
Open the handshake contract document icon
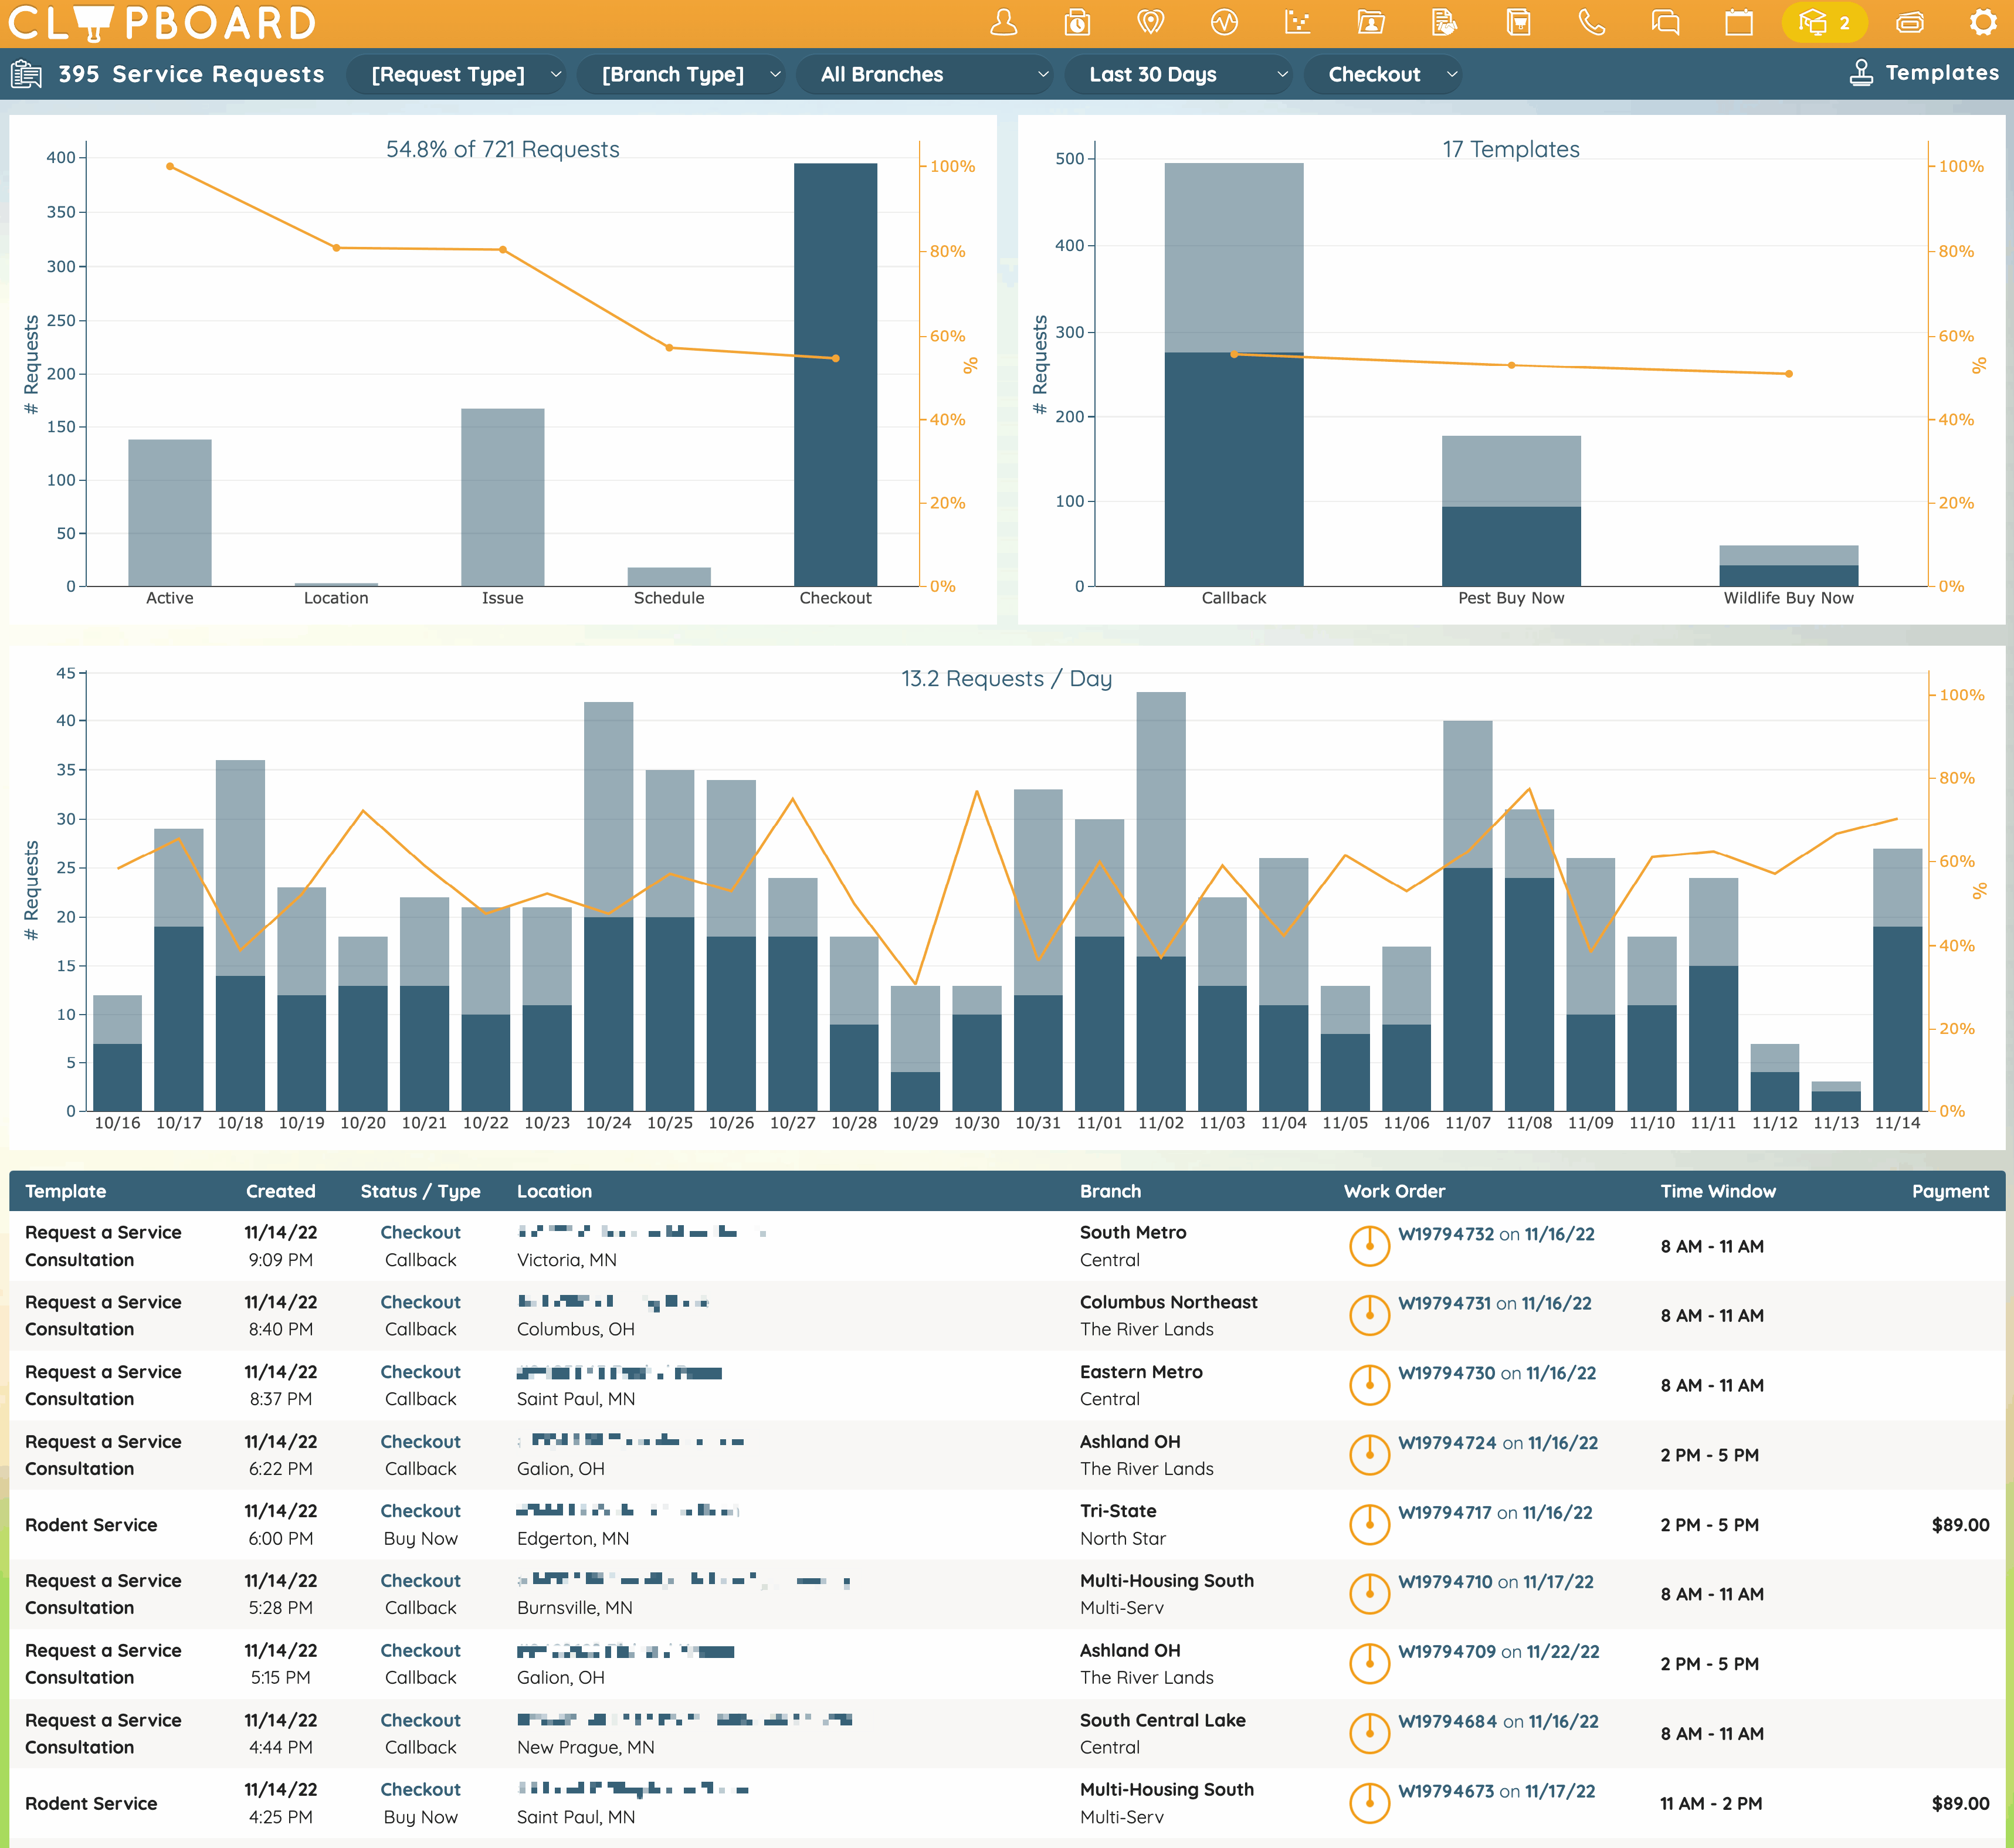(1444, 23)
